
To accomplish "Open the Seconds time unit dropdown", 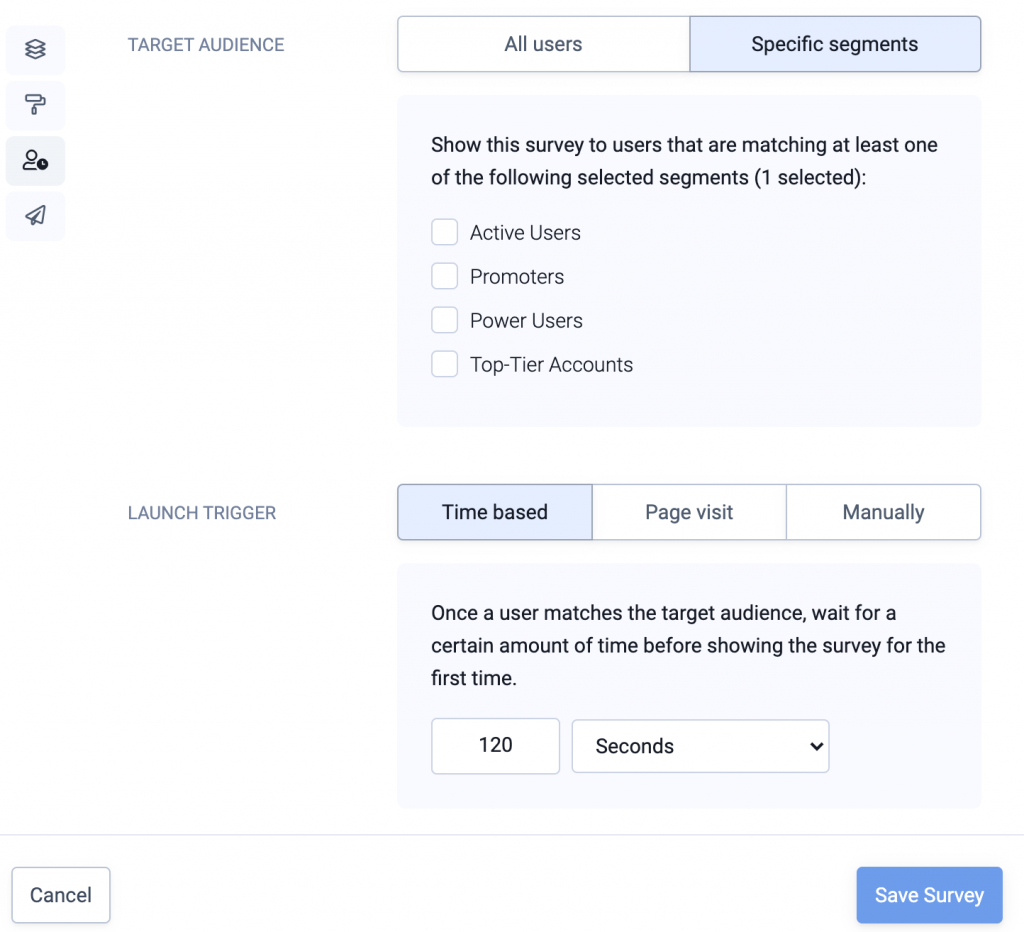I will click(x=700, y=746).
